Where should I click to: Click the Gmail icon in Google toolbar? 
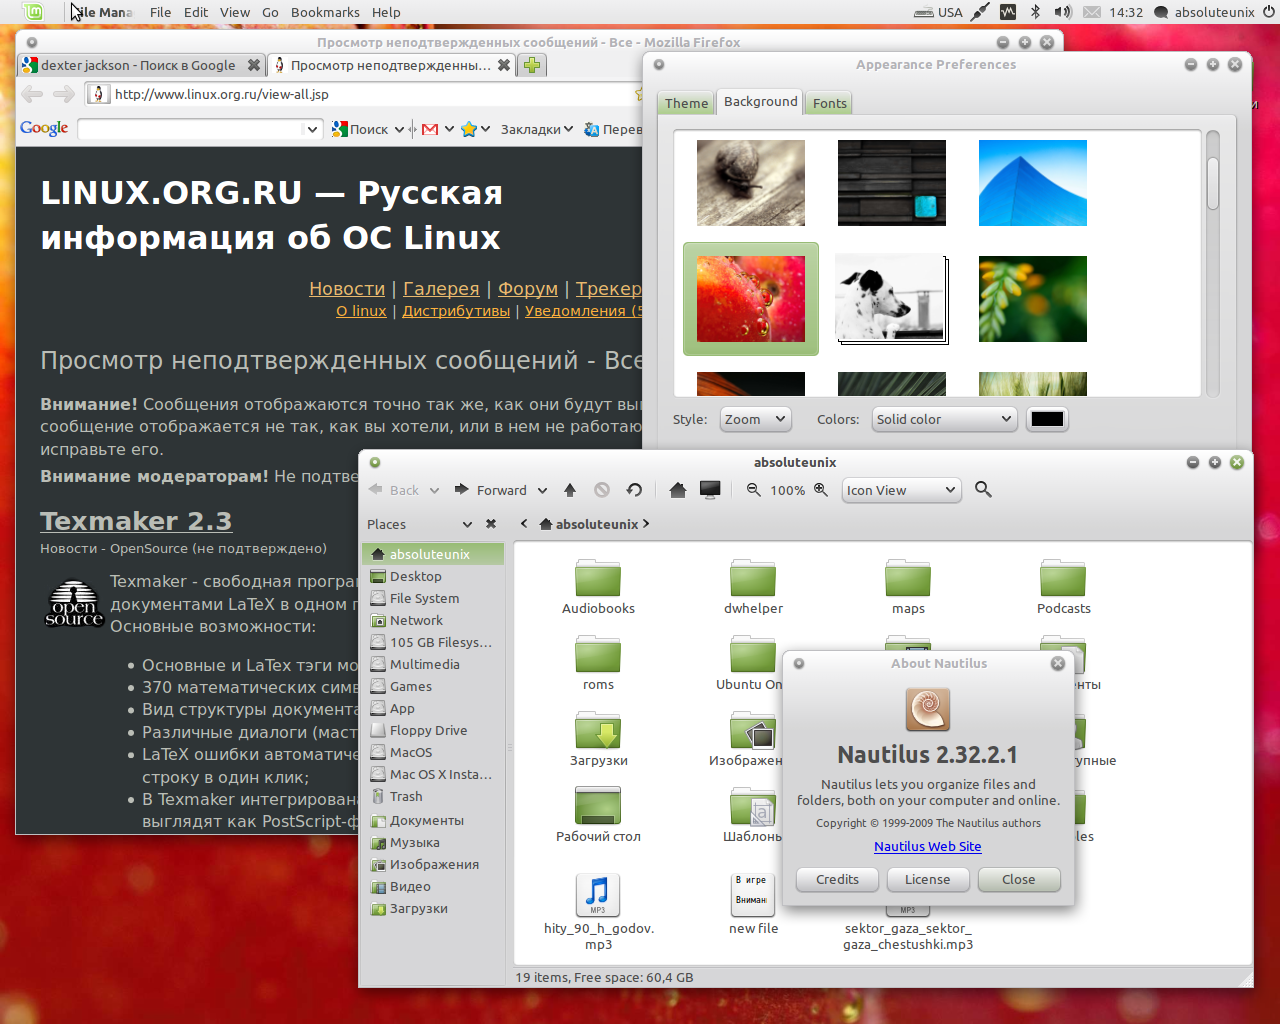coord(430,129)
